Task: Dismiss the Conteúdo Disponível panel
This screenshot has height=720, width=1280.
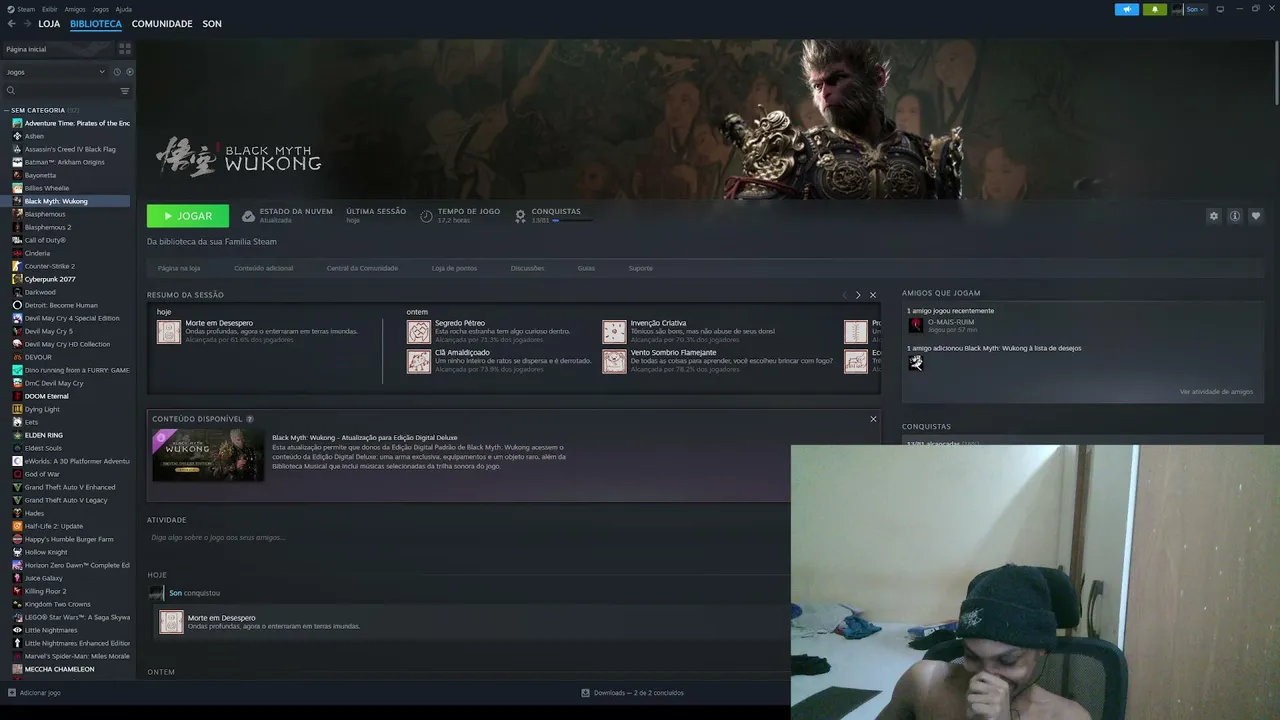Action: coord(873,419)
